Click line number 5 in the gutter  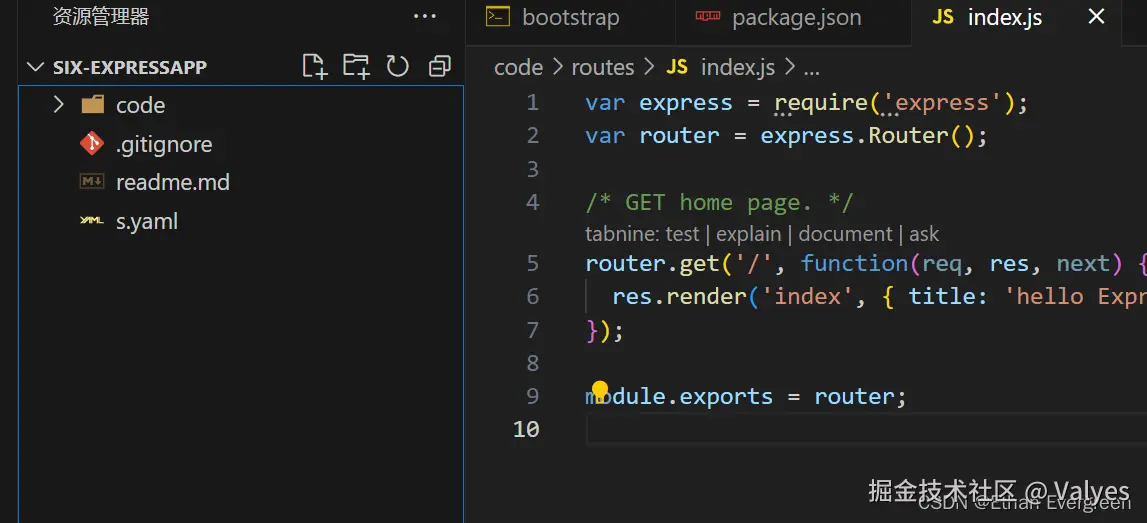click(532, 263)
